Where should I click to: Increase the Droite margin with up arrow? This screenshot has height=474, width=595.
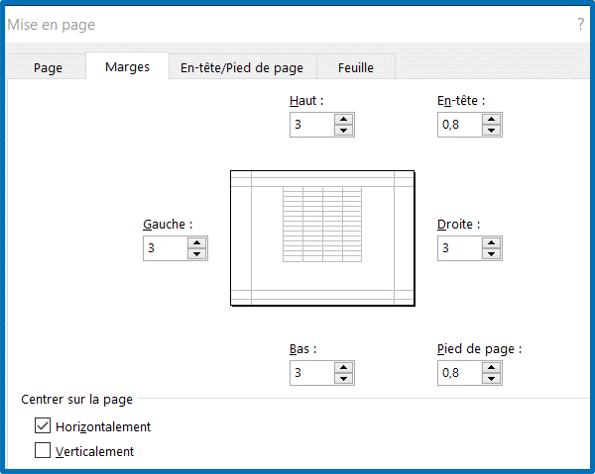point(491,243)
